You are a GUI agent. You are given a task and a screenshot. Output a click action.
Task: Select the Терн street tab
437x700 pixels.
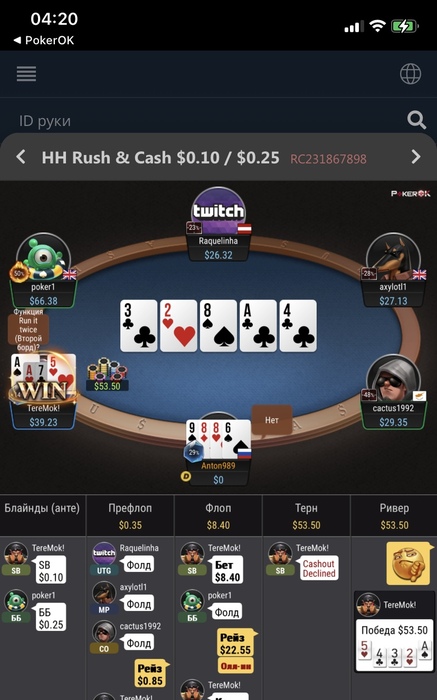click(306, 516)
